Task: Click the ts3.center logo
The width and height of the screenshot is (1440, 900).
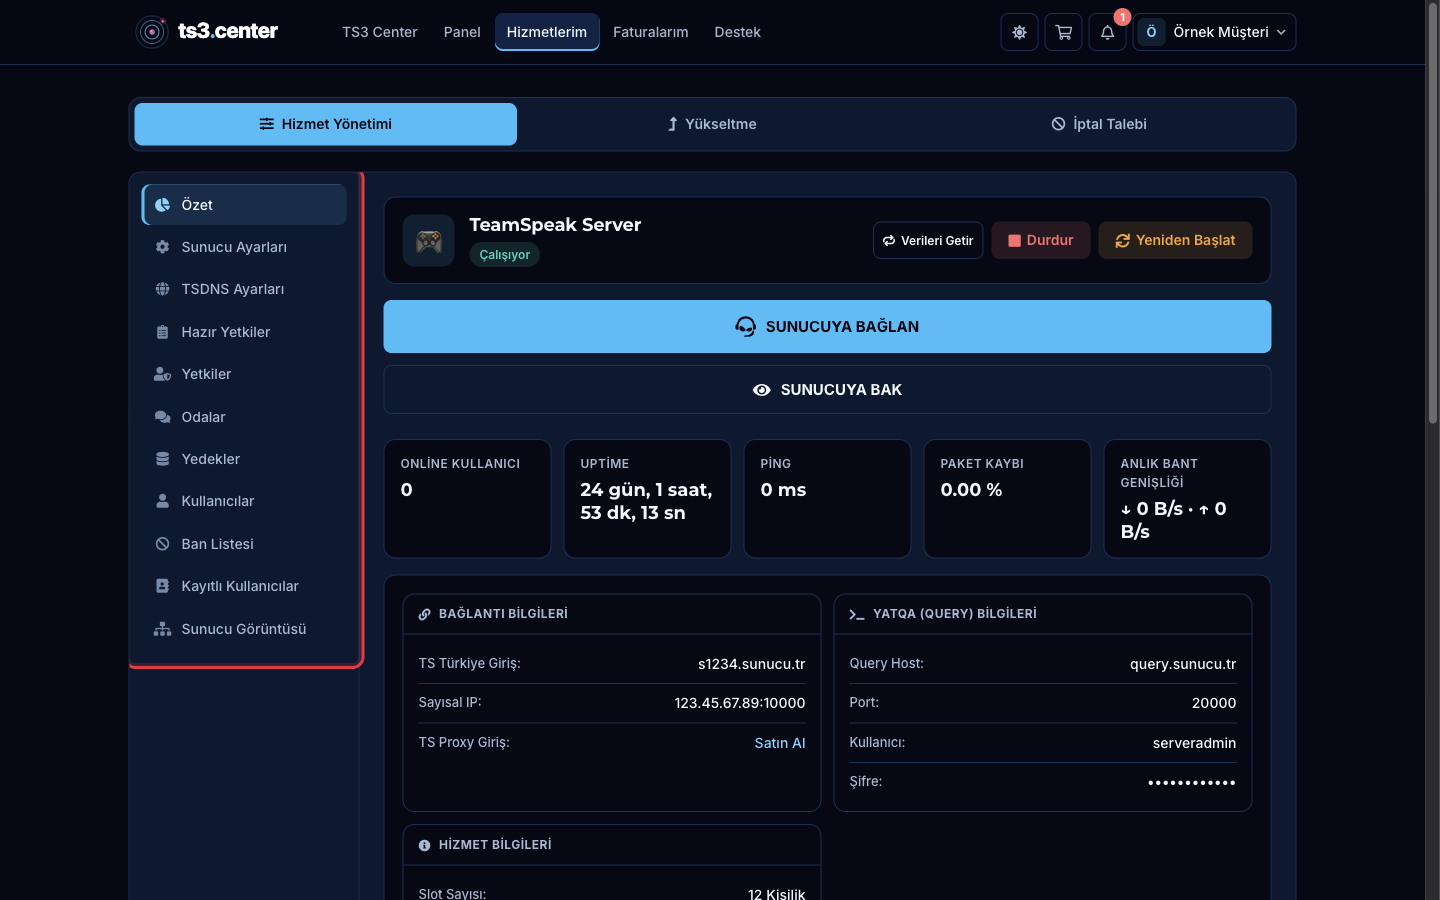Action: pos(207,32)
